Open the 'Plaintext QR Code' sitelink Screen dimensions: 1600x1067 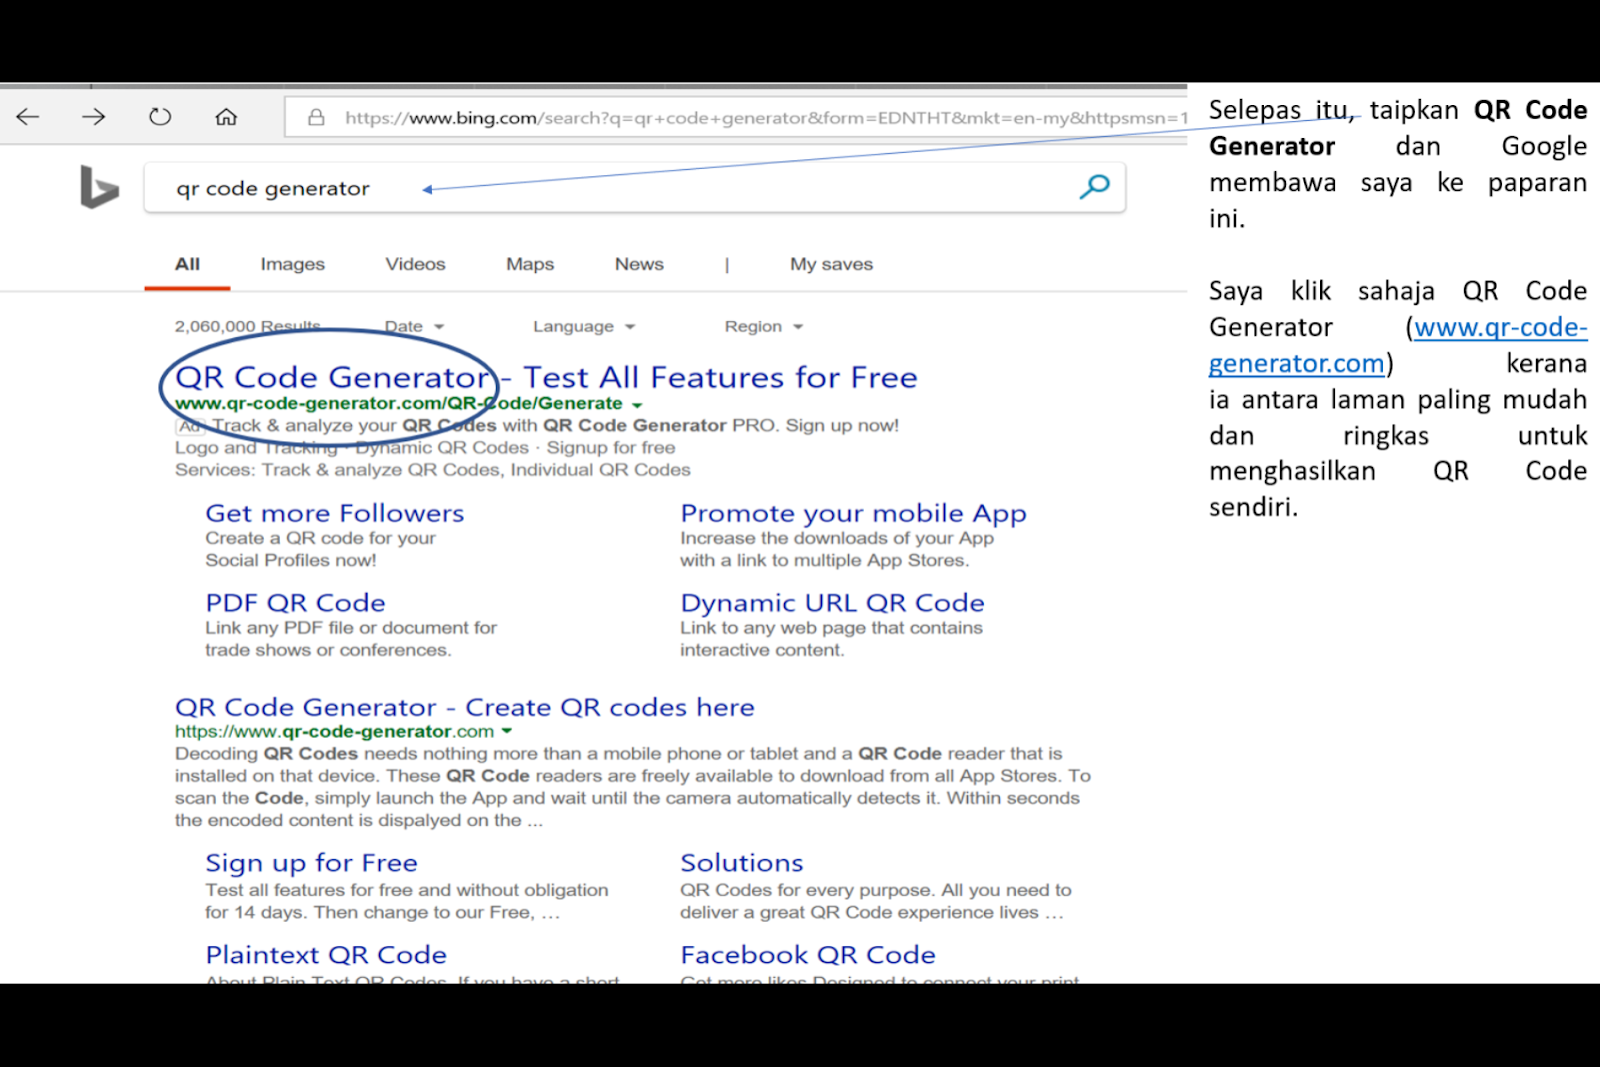click(326, 955)
